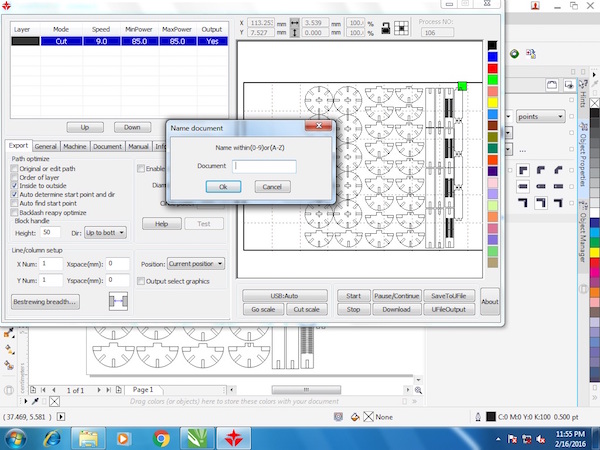
Task: Click the Download button
Action: (397, 309)
